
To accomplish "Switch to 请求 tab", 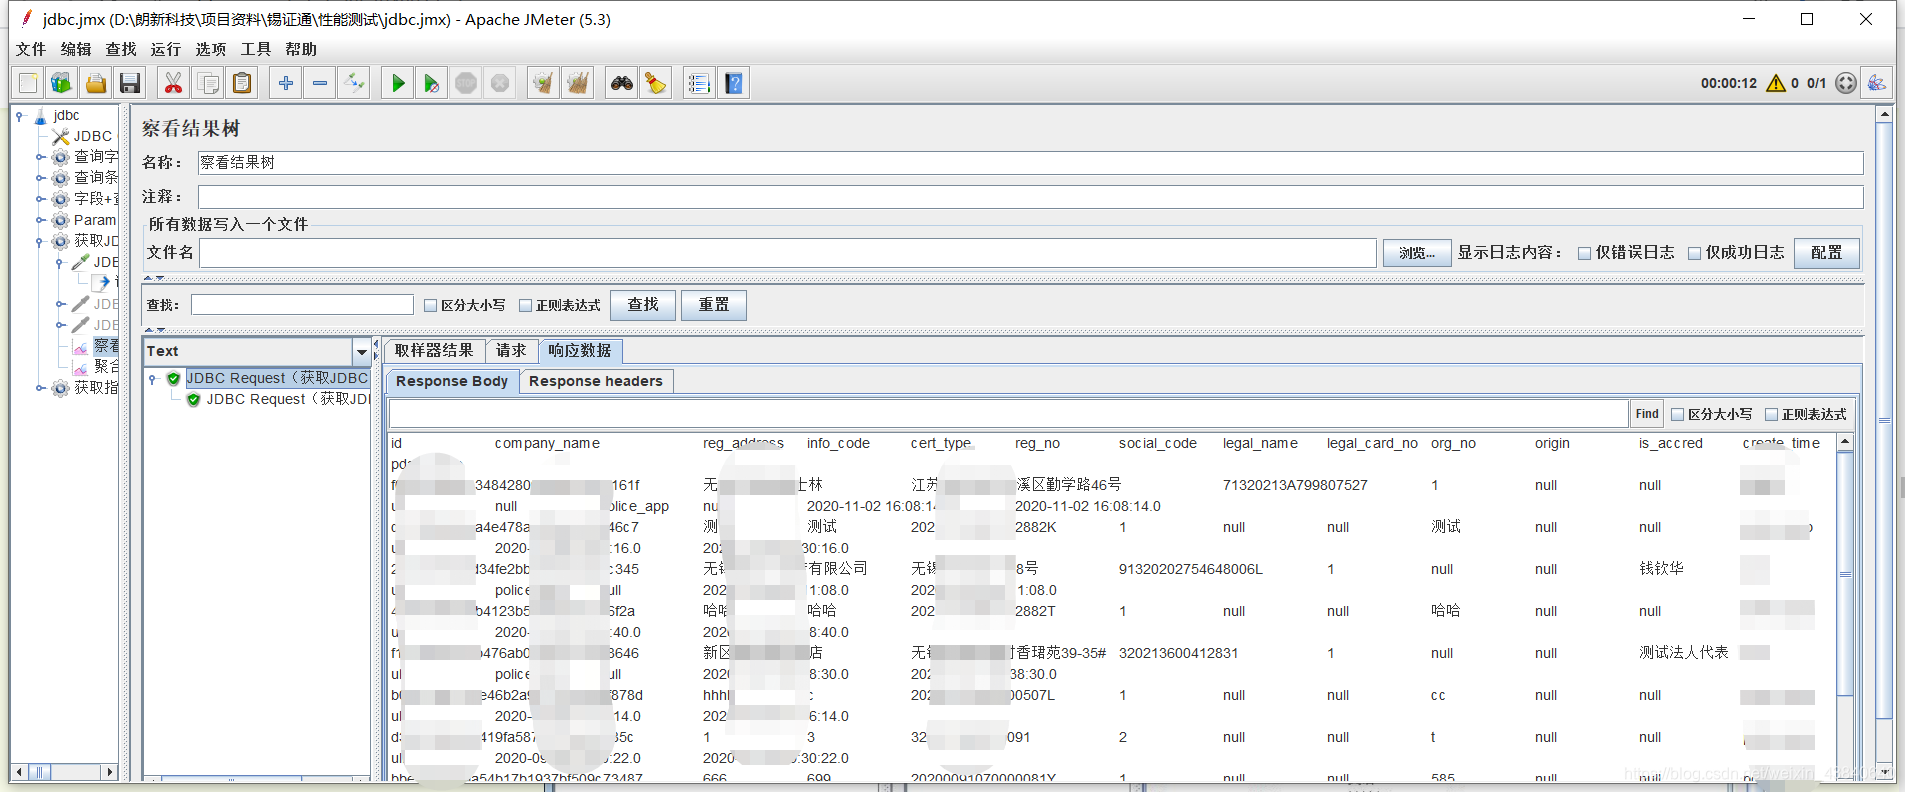I will [511, 351].
